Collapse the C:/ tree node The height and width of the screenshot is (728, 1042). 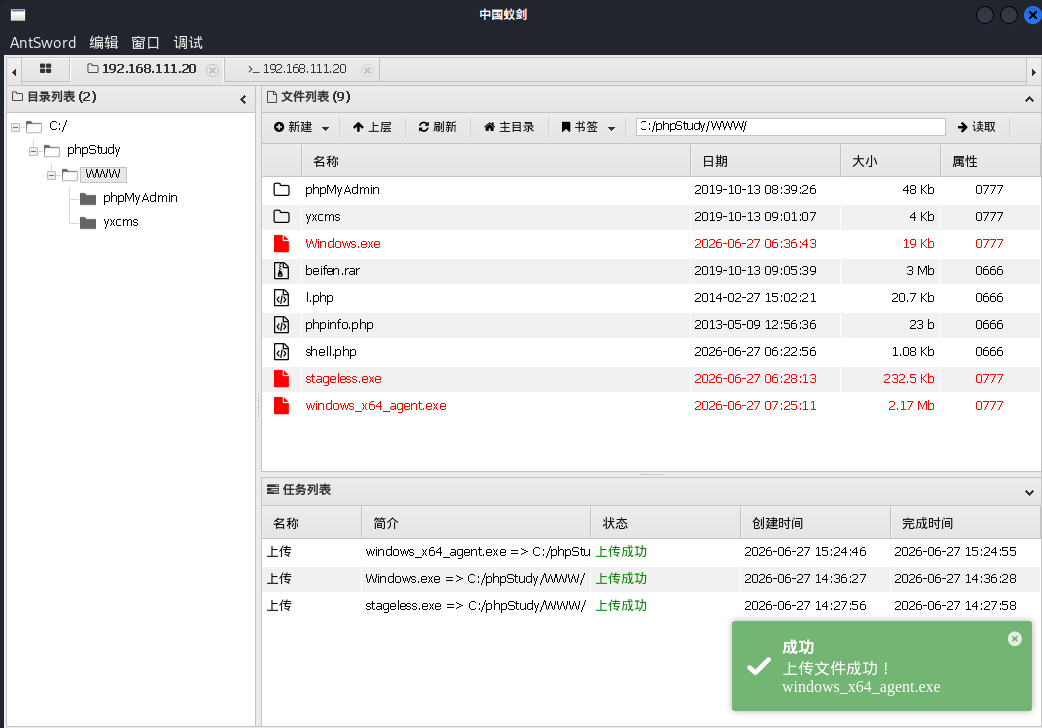coord(15,127)
